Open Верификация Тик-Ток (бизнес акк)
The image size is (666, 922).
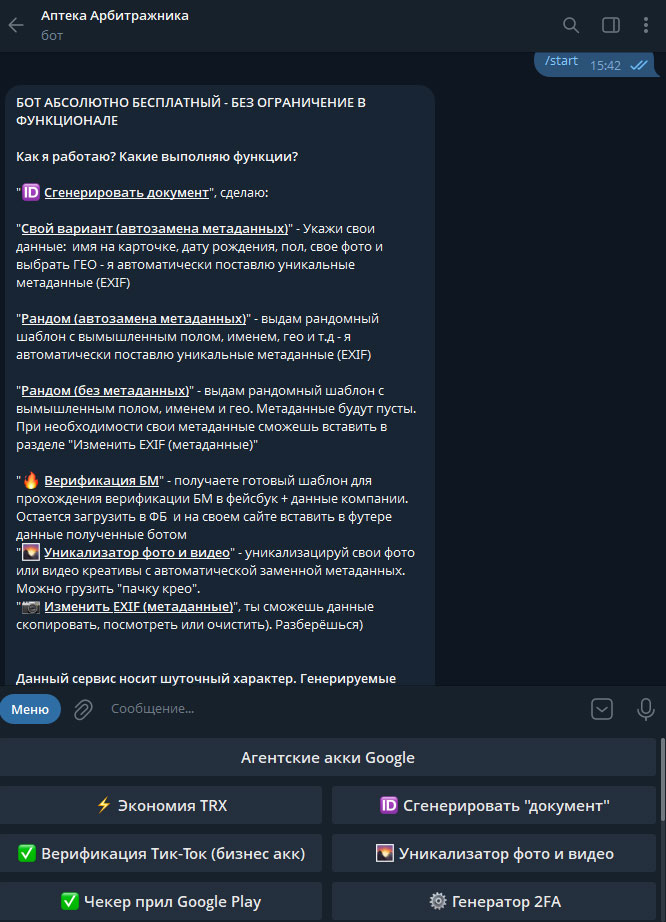pos(160,853)
